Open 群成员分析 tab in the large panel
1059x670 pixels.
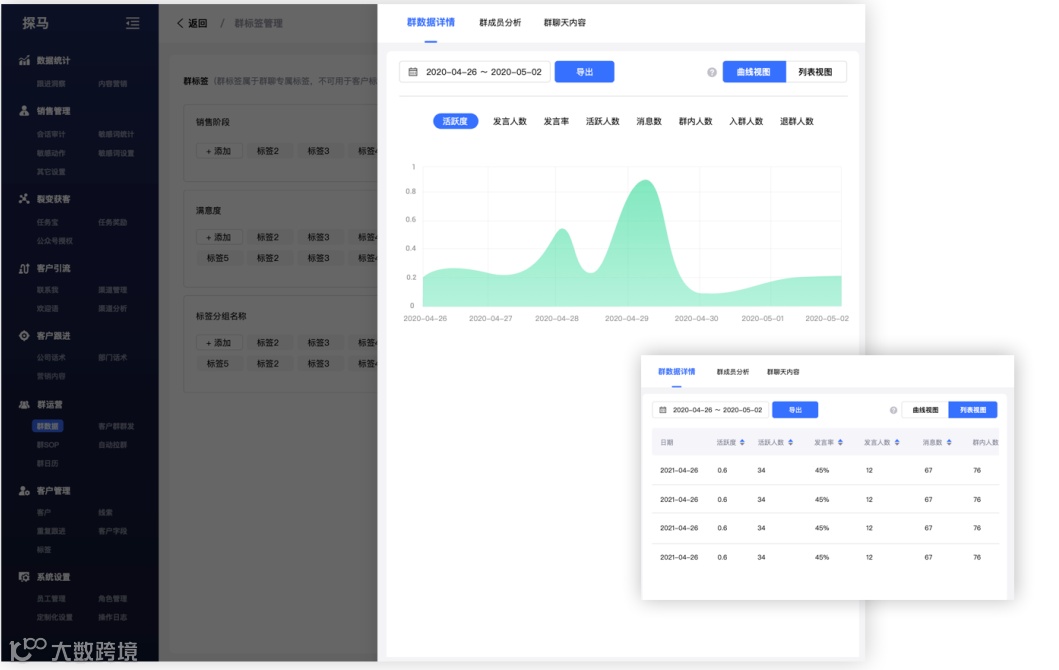coord(500,23)
